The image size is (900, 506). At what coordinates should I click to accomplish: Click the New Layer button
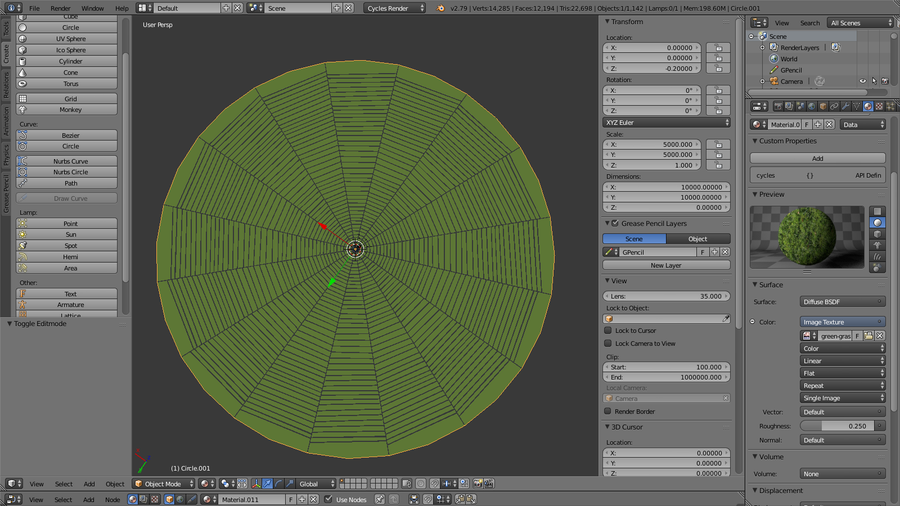click(666, 266)
